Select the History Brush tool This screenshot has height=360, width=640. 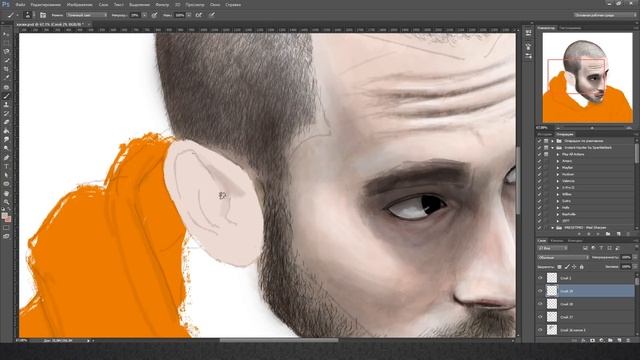point(6,113)
